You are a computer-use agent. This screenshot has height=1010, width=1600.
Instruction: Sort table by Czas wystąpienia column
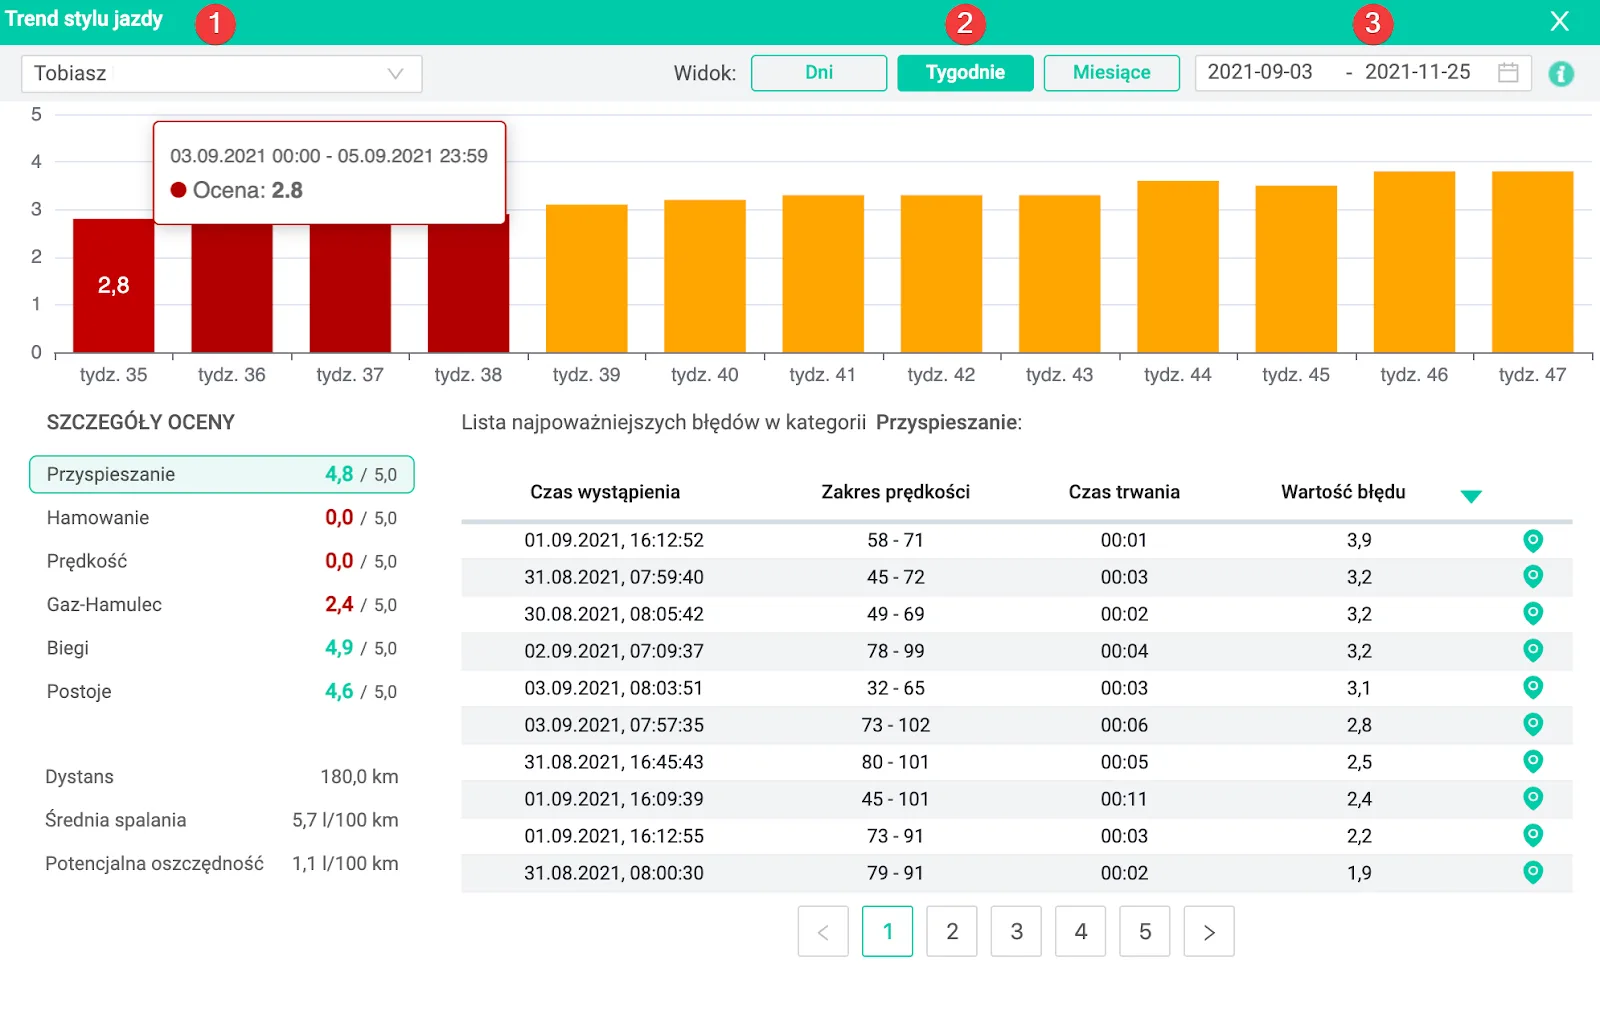[605, 492]
